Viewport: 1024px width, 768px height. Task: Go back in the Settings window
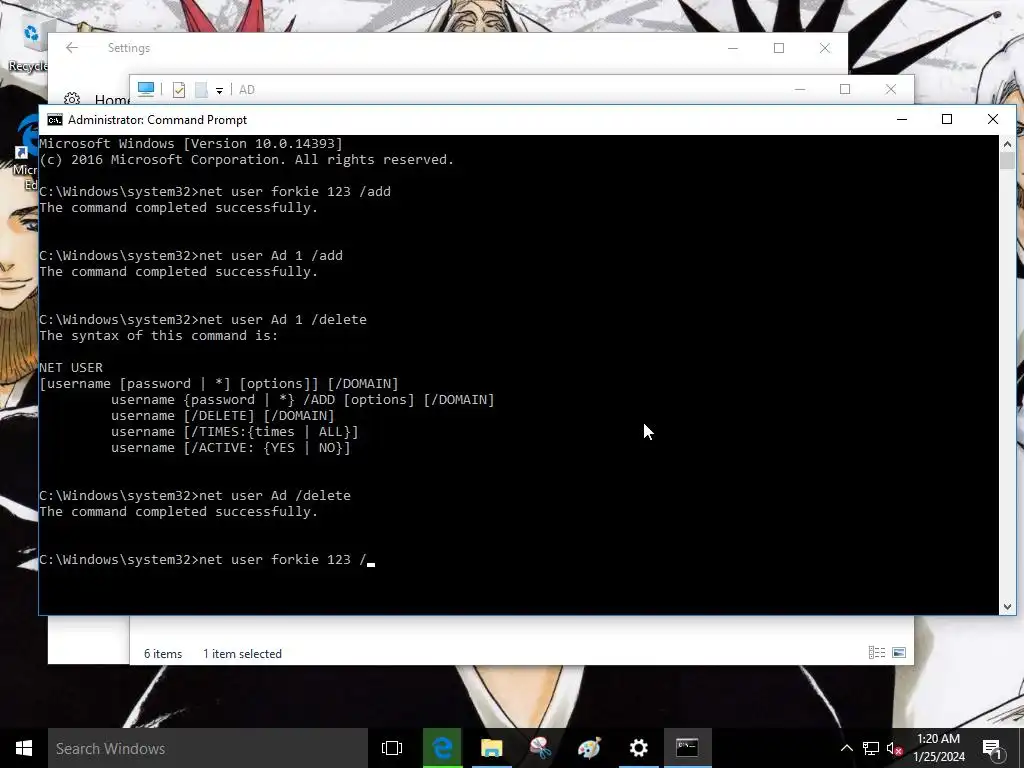[x=72, y=48]
